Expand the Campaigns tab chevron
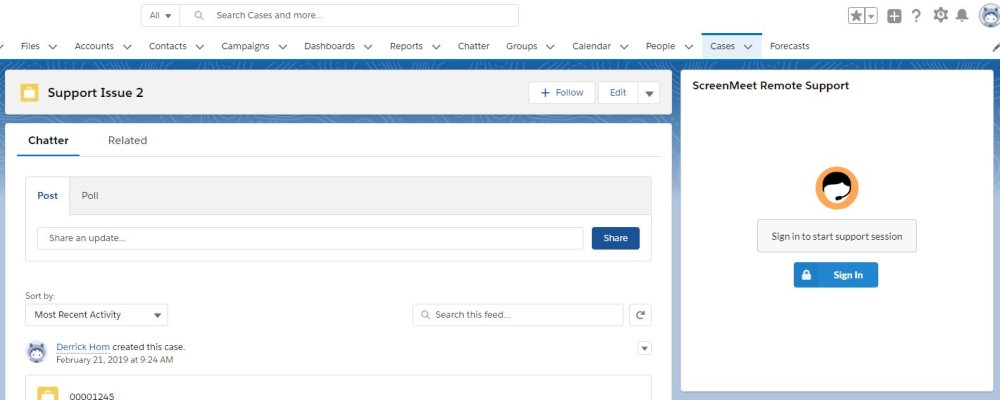 283,47
